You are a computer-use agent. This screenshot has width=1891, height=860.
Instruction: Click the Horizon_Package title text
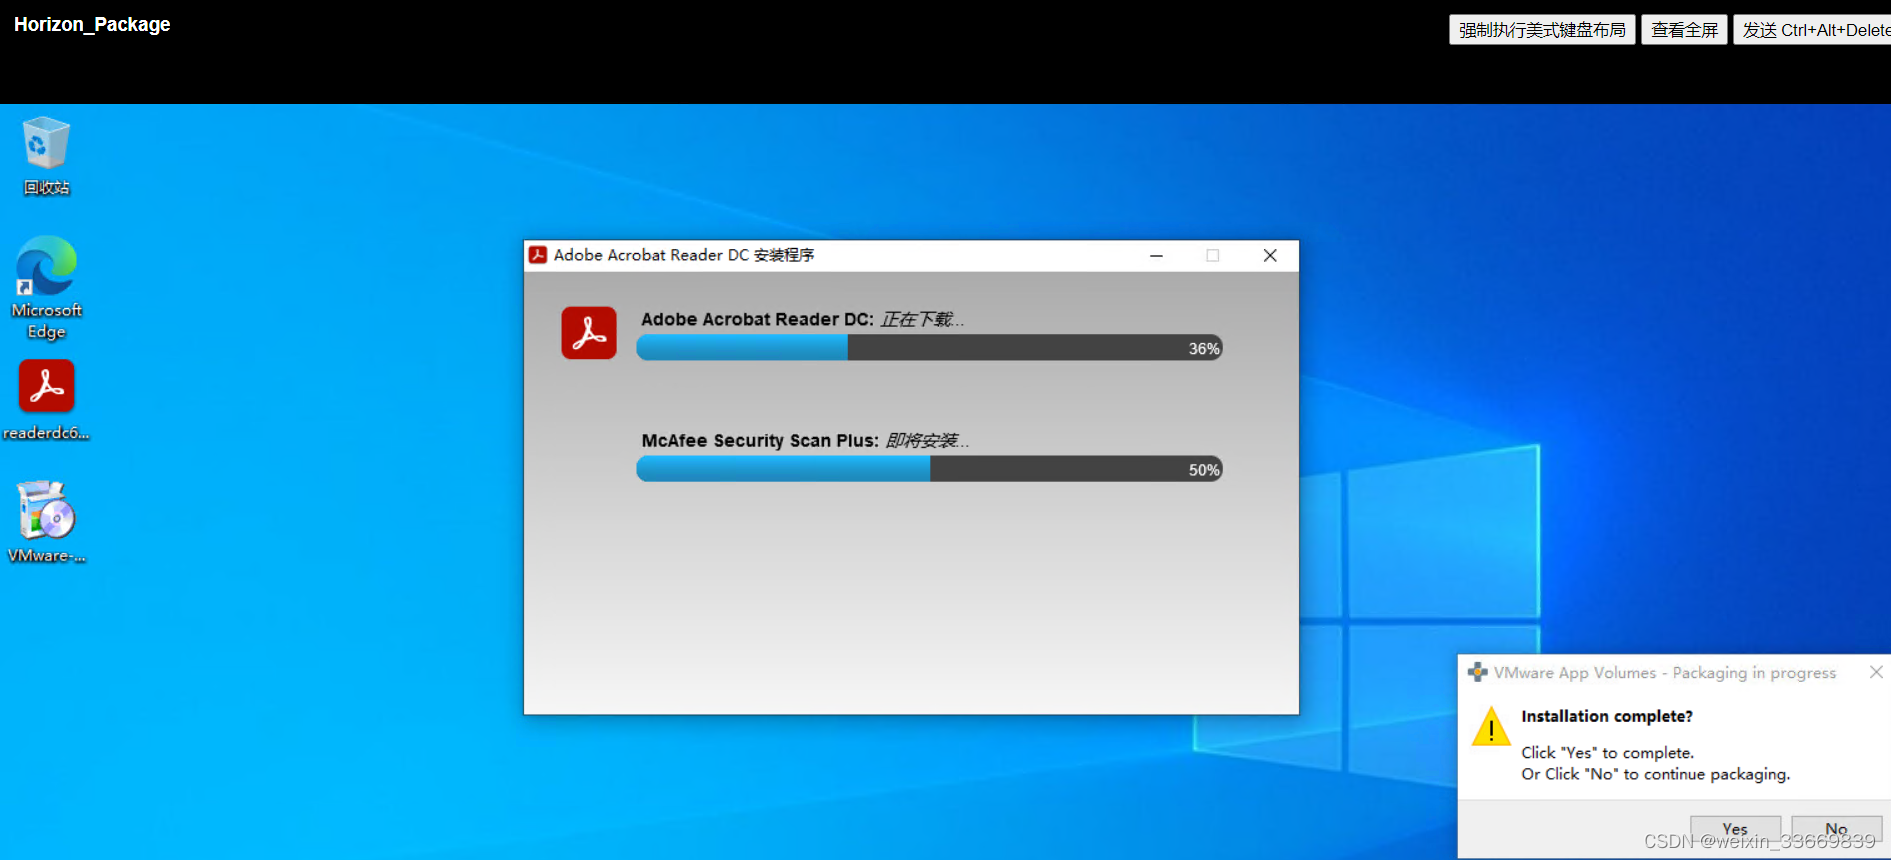pyautogui.click(x=92, y=24)
